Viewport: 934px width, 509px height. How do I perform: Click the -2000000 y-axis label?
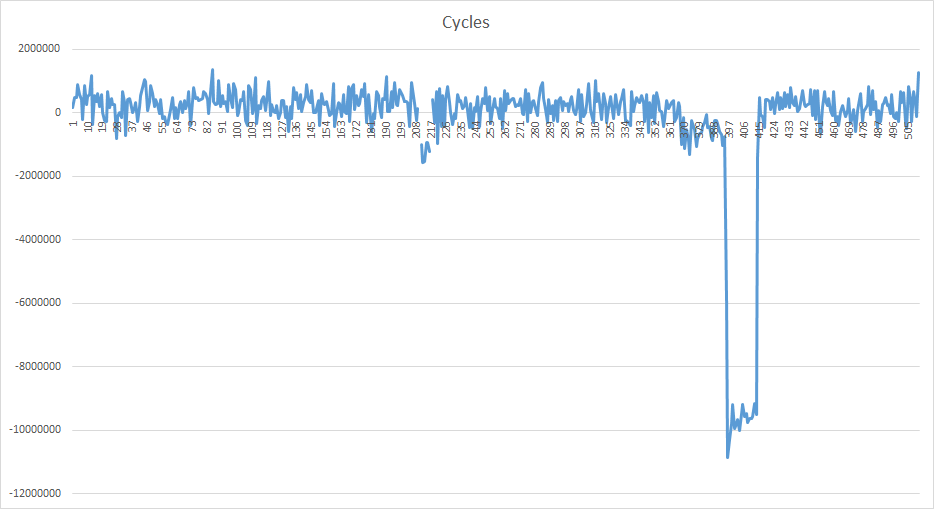[37, 176]
